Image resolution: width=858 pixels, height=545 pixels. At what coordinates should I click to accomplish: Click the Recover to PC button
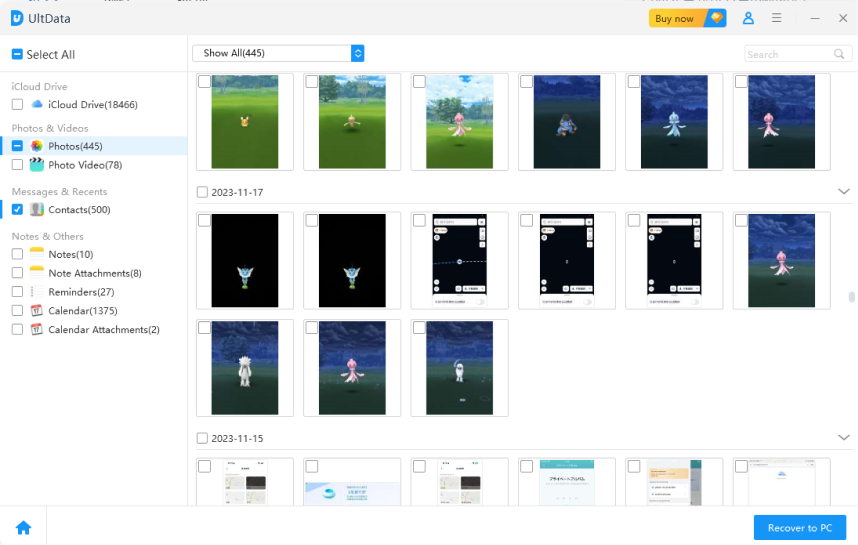click(x=799, y=527)
